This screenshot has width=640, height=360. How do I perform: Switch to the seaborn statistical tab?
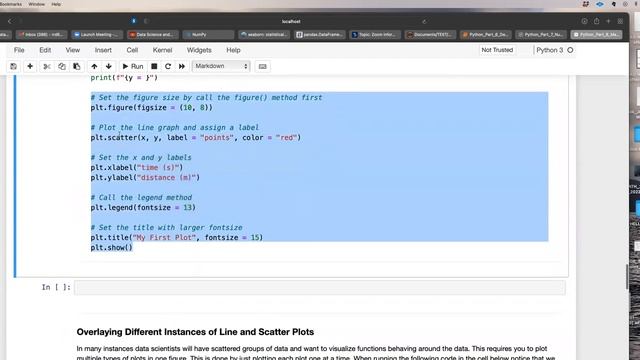coord(264,35)
